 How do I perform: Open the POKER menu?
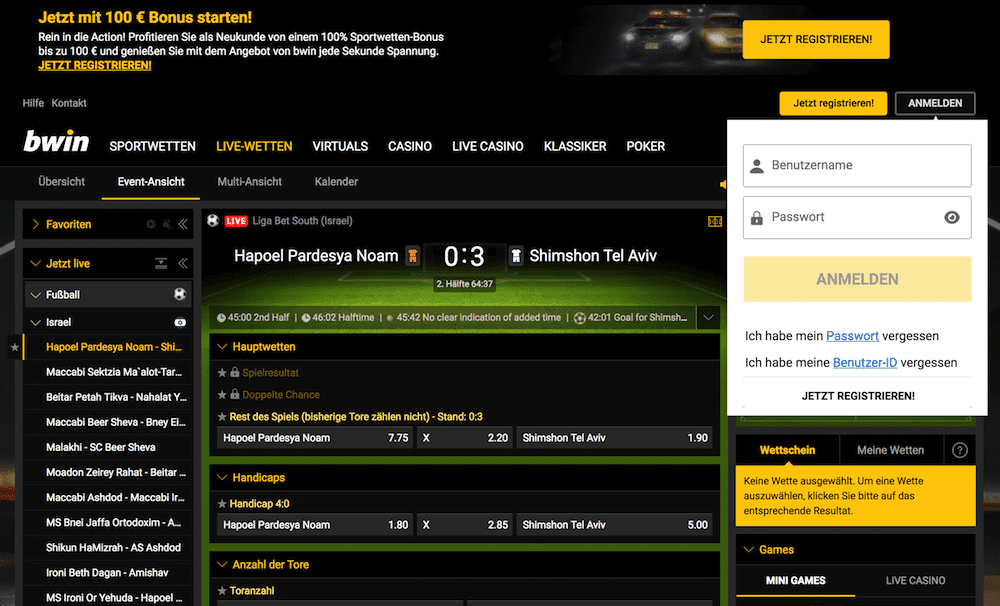pos(645,146)
